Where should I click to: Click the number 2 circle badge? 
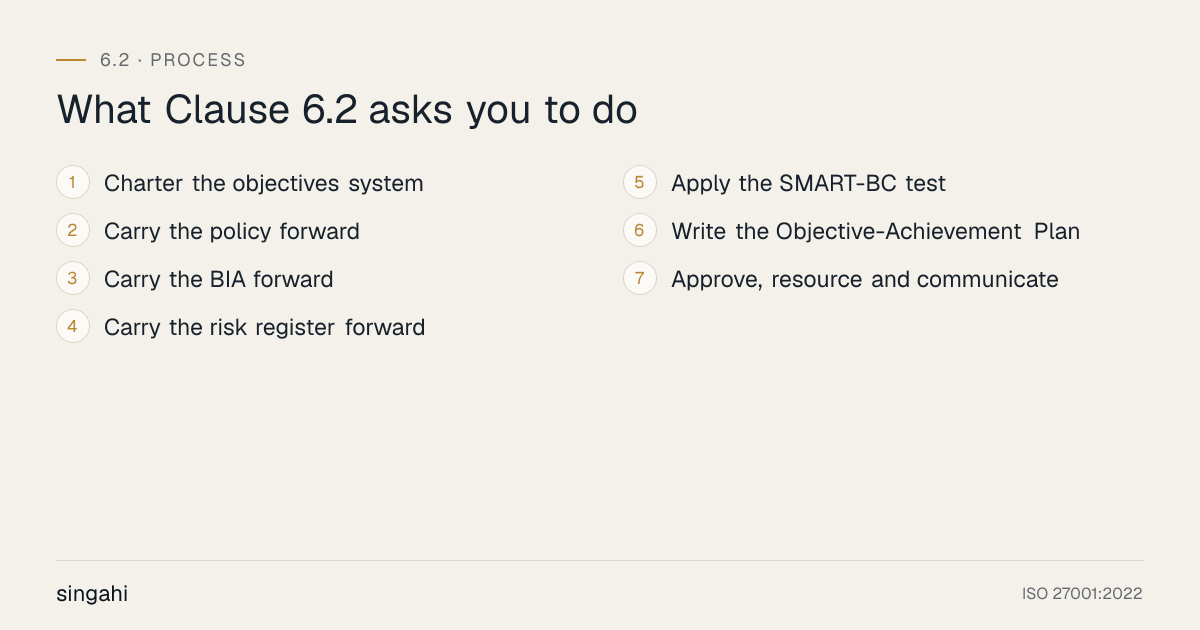coord(73,231)
